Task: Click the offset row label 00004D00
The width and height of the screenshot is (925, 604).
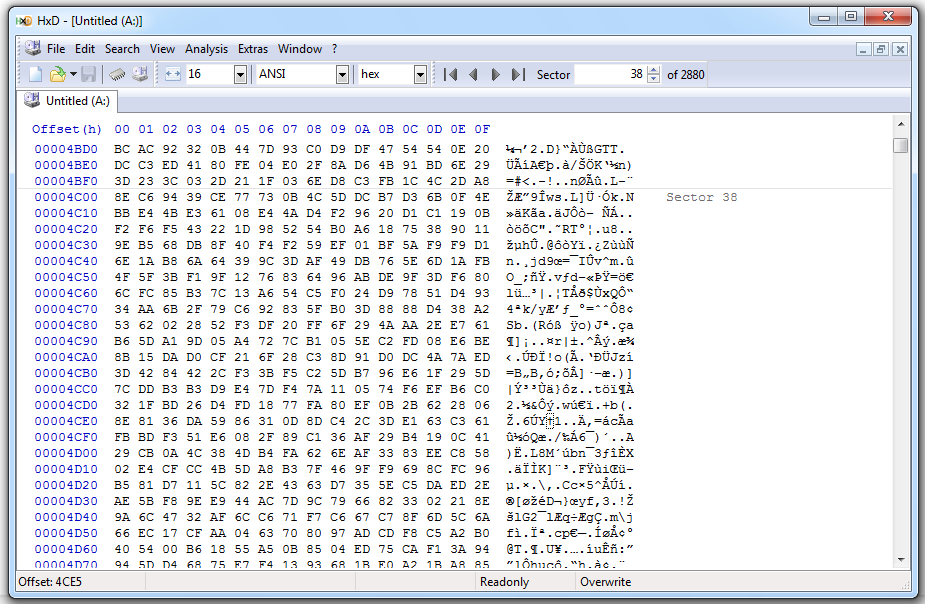Action: (66, 453)
